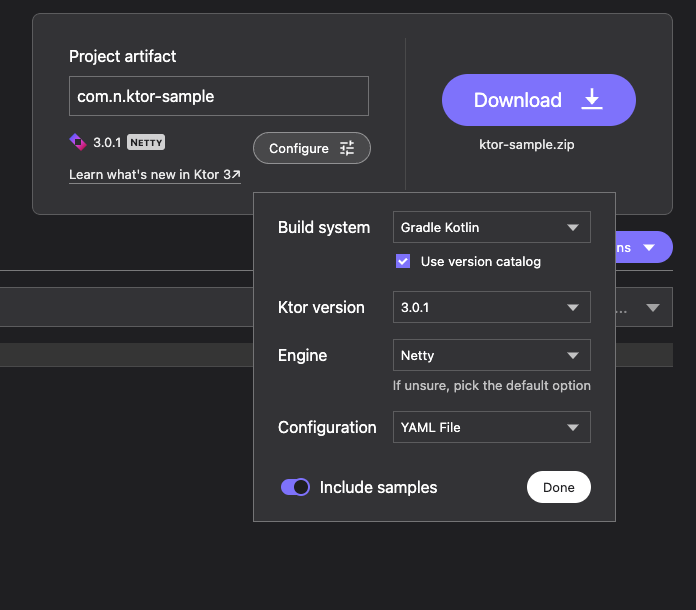Open the Build system dropdown
Viewport: 696px width, 610px height.
[491, 227]
